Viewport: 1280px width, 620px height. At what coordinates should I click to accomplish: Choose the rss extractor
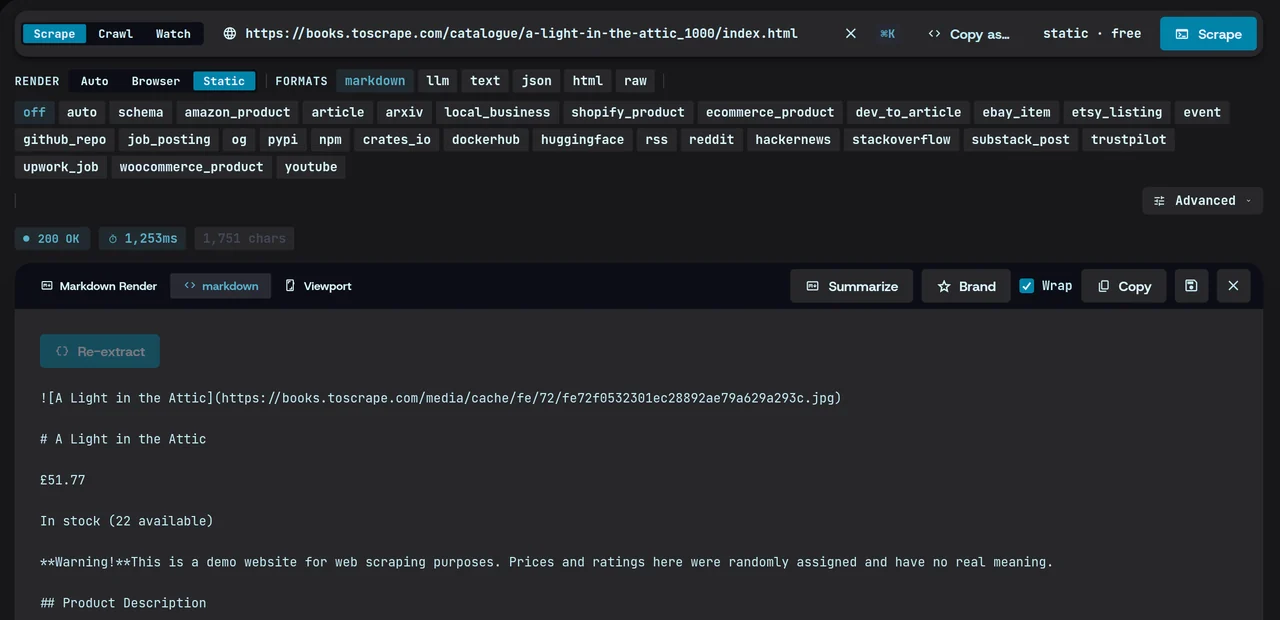[x=656, y=139]
